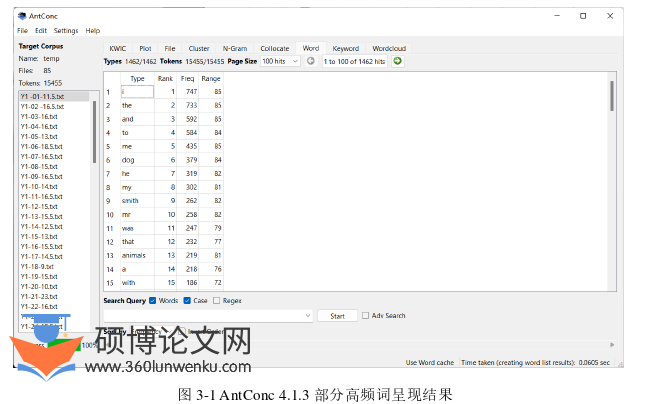The width and height of the screenshot is (648, 404).
Task: Click the word 'animals' in results table
Action: click(133, 255)
